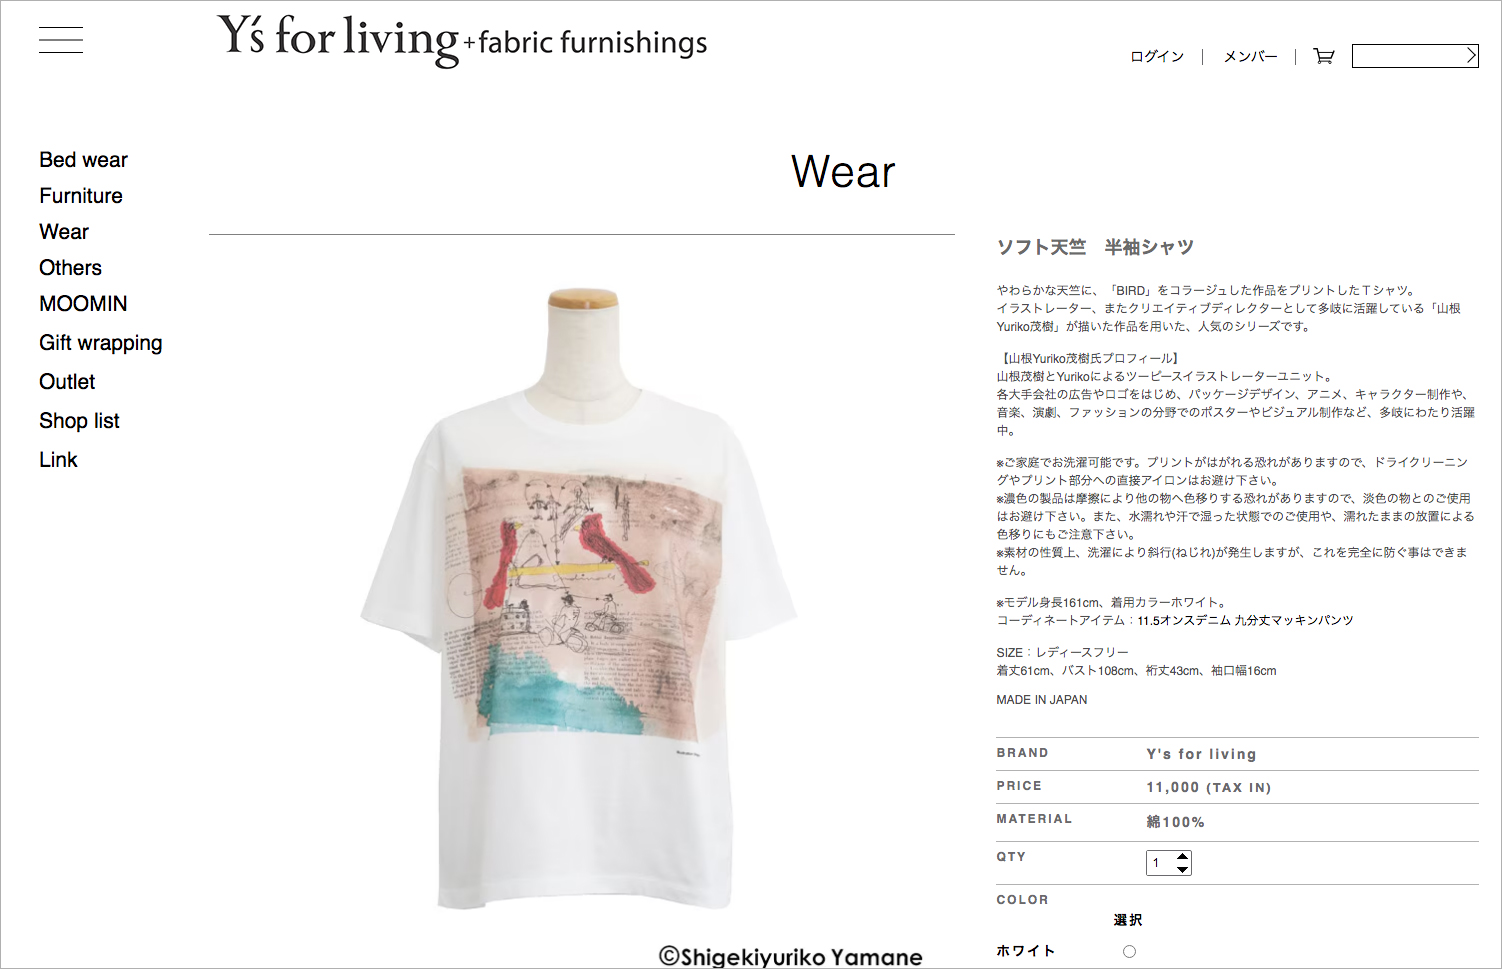
Task: Increase quantity with the up arrow
Action: tap(1183, 856)
